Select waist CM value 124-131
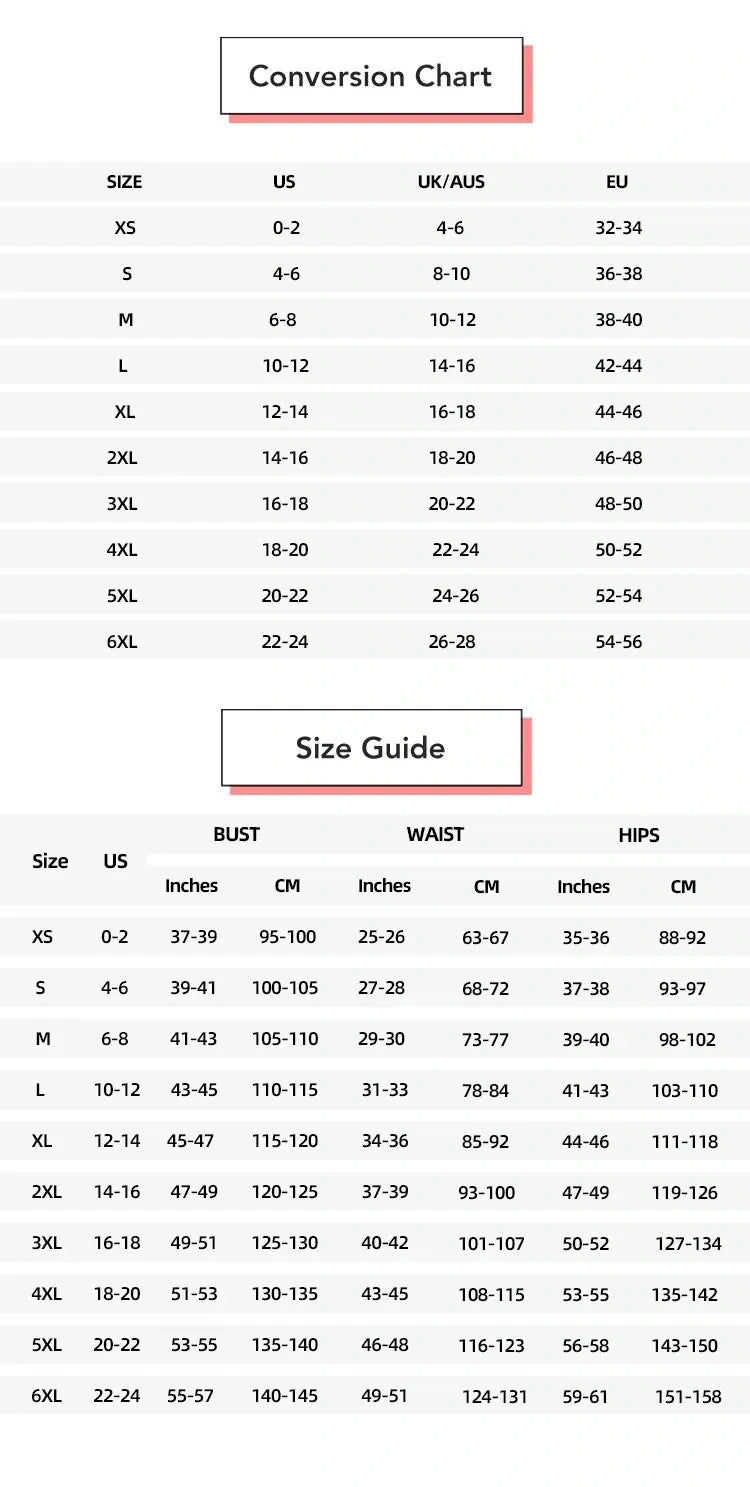750x1487 pixels. [494, 1397]
